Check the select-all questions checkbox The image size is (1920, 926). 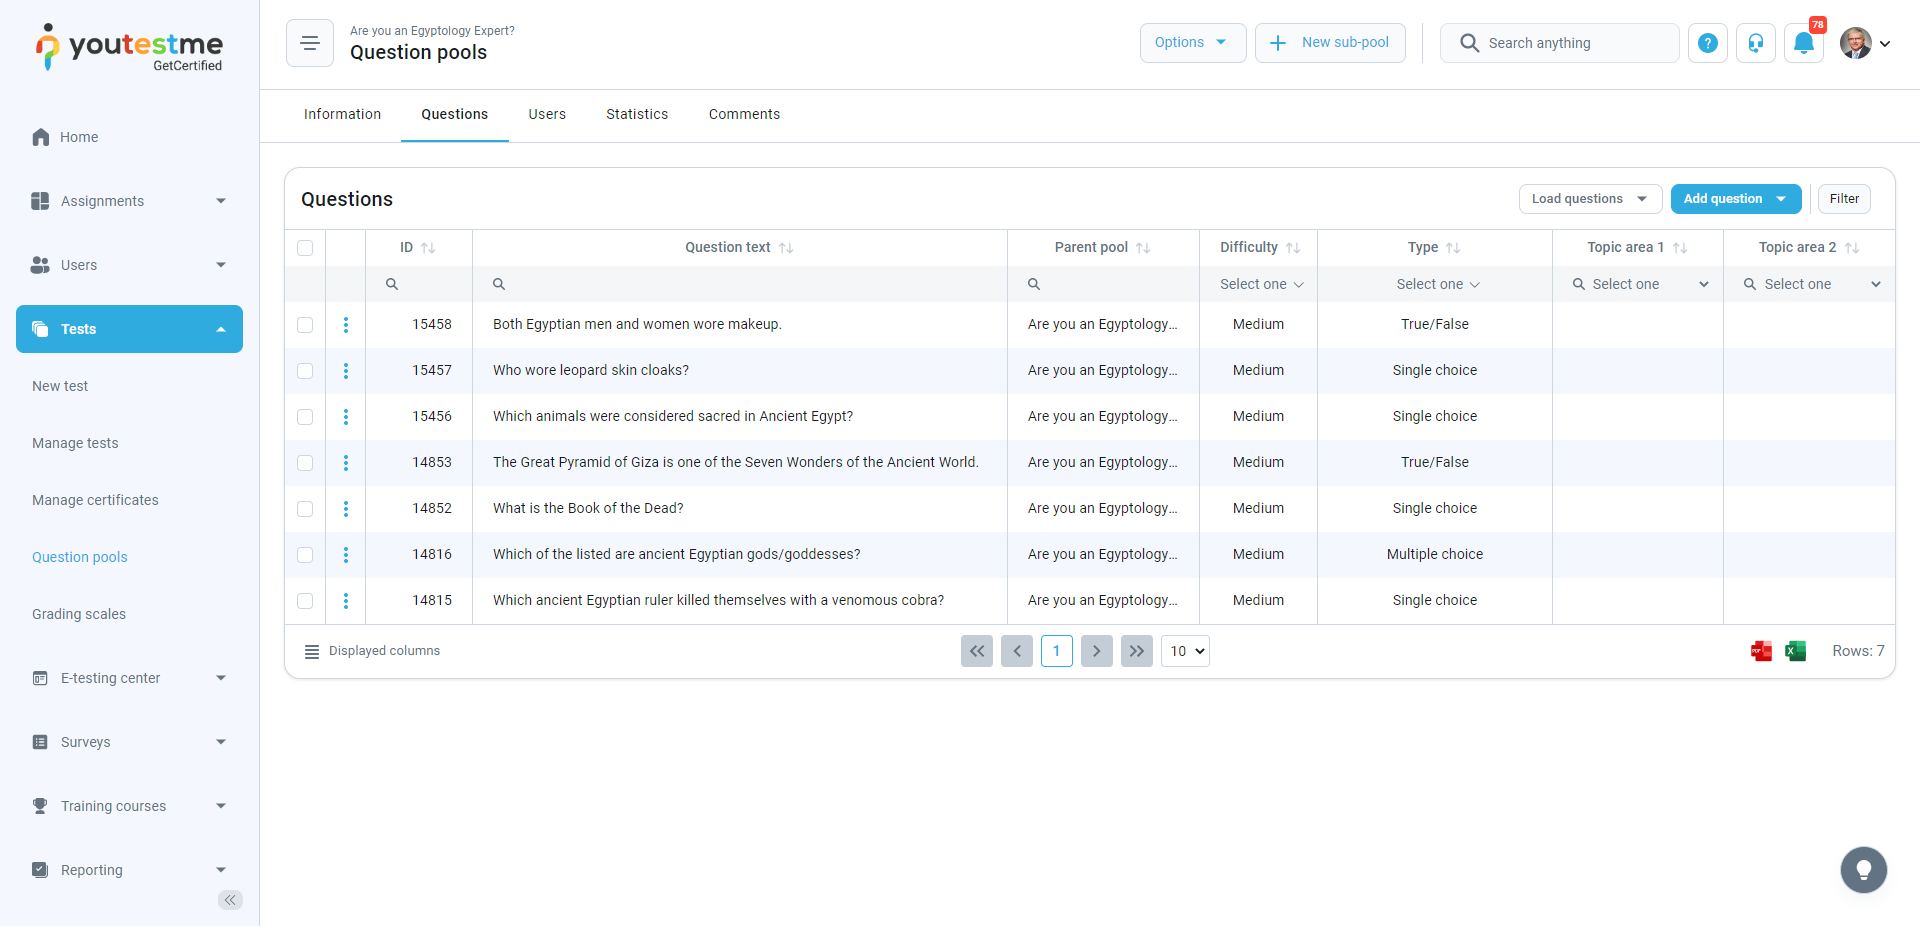305,248
